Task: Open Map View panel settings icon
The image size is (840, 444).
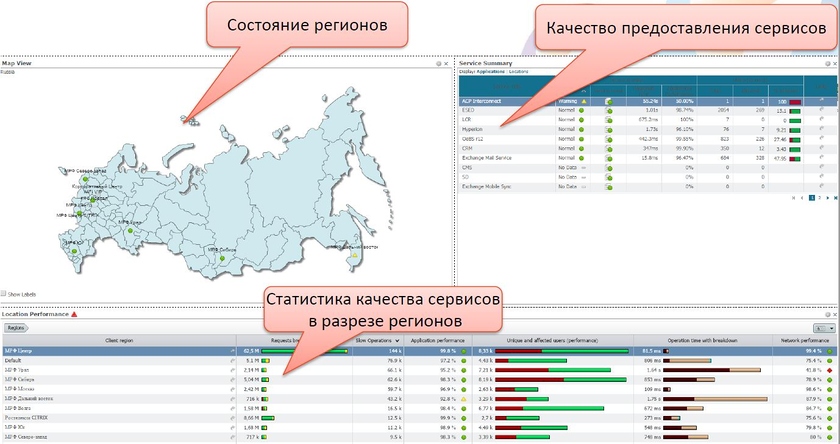Action: (x=439, y=64)
